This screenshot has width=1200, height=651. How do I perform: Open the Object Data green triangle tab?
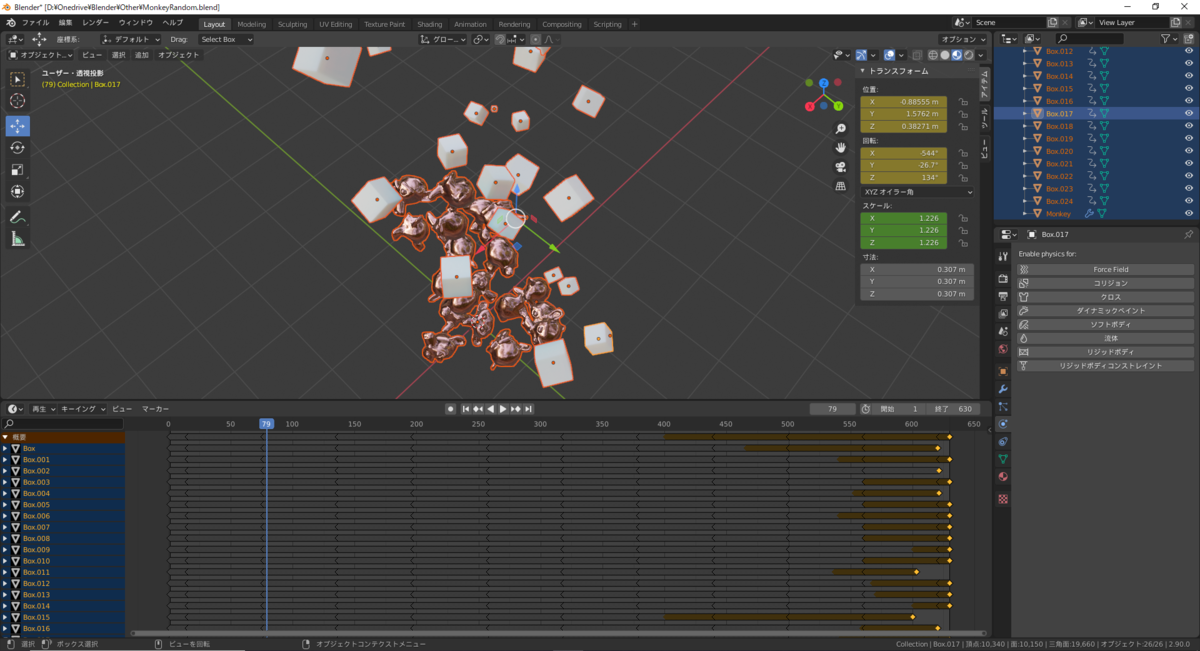coord(1003,459)
